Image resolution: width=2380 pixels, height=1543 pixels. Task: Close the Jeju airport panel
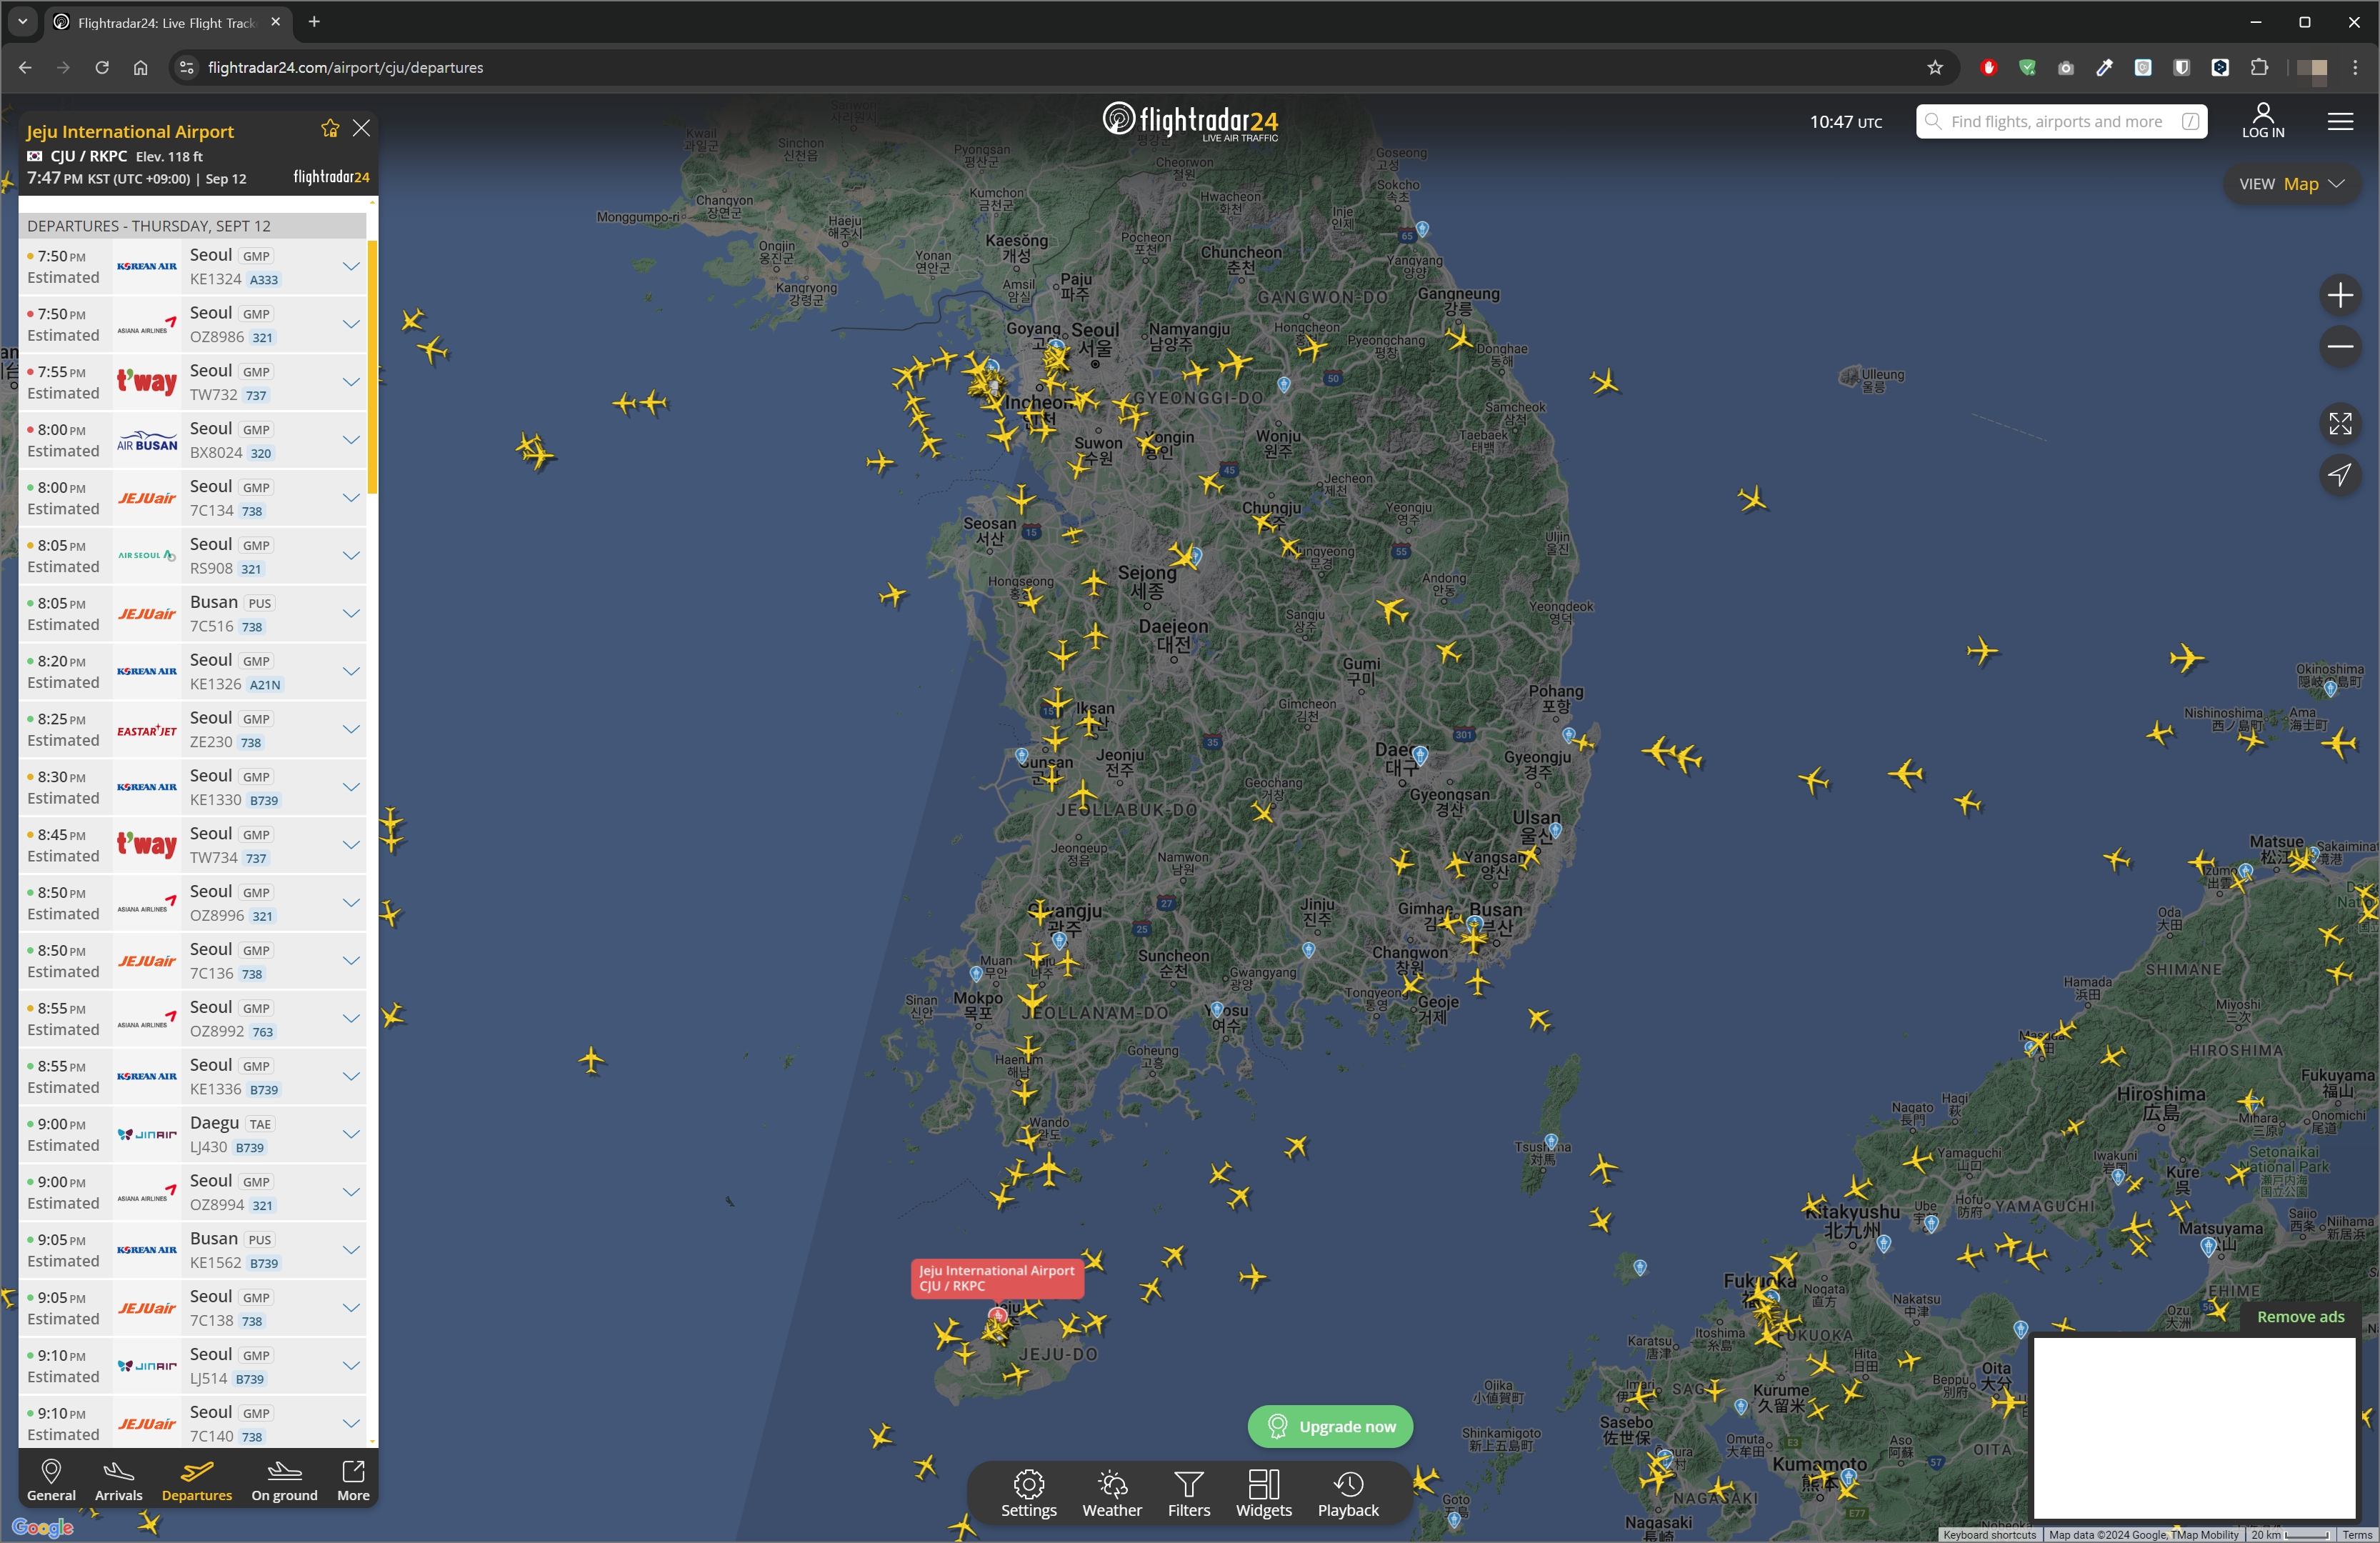(361, 128)
